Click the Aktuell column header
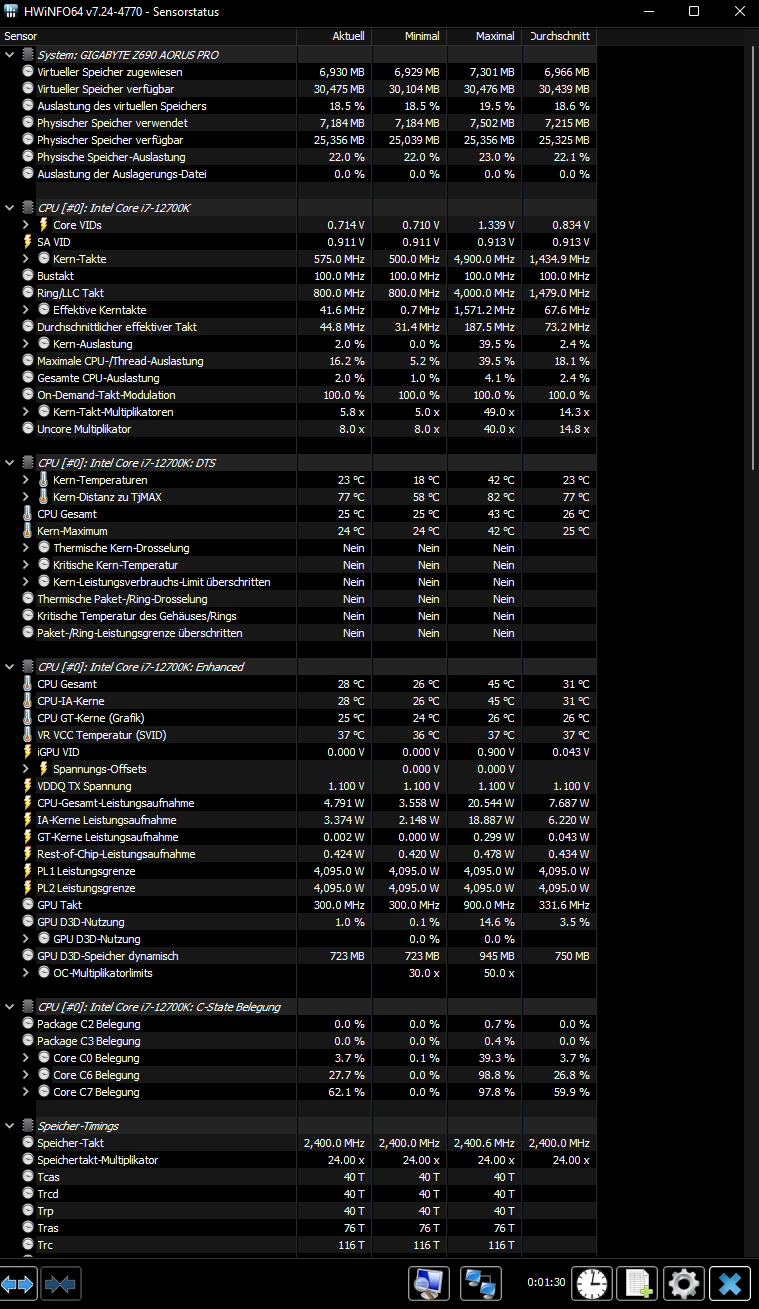 click(x=334, y=36)
